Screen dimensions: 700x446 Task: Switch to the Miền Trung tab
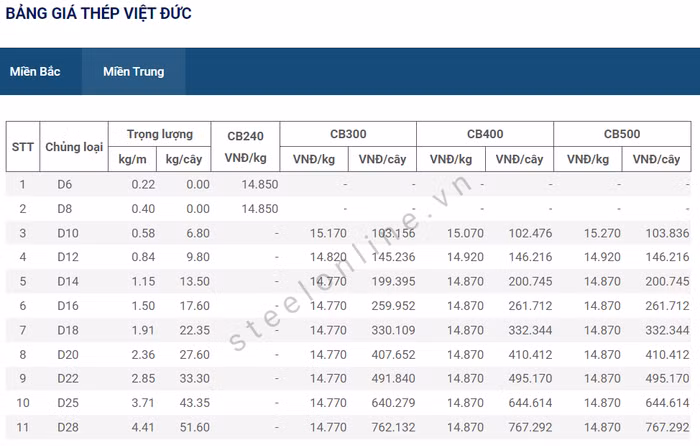pos(133,72)
